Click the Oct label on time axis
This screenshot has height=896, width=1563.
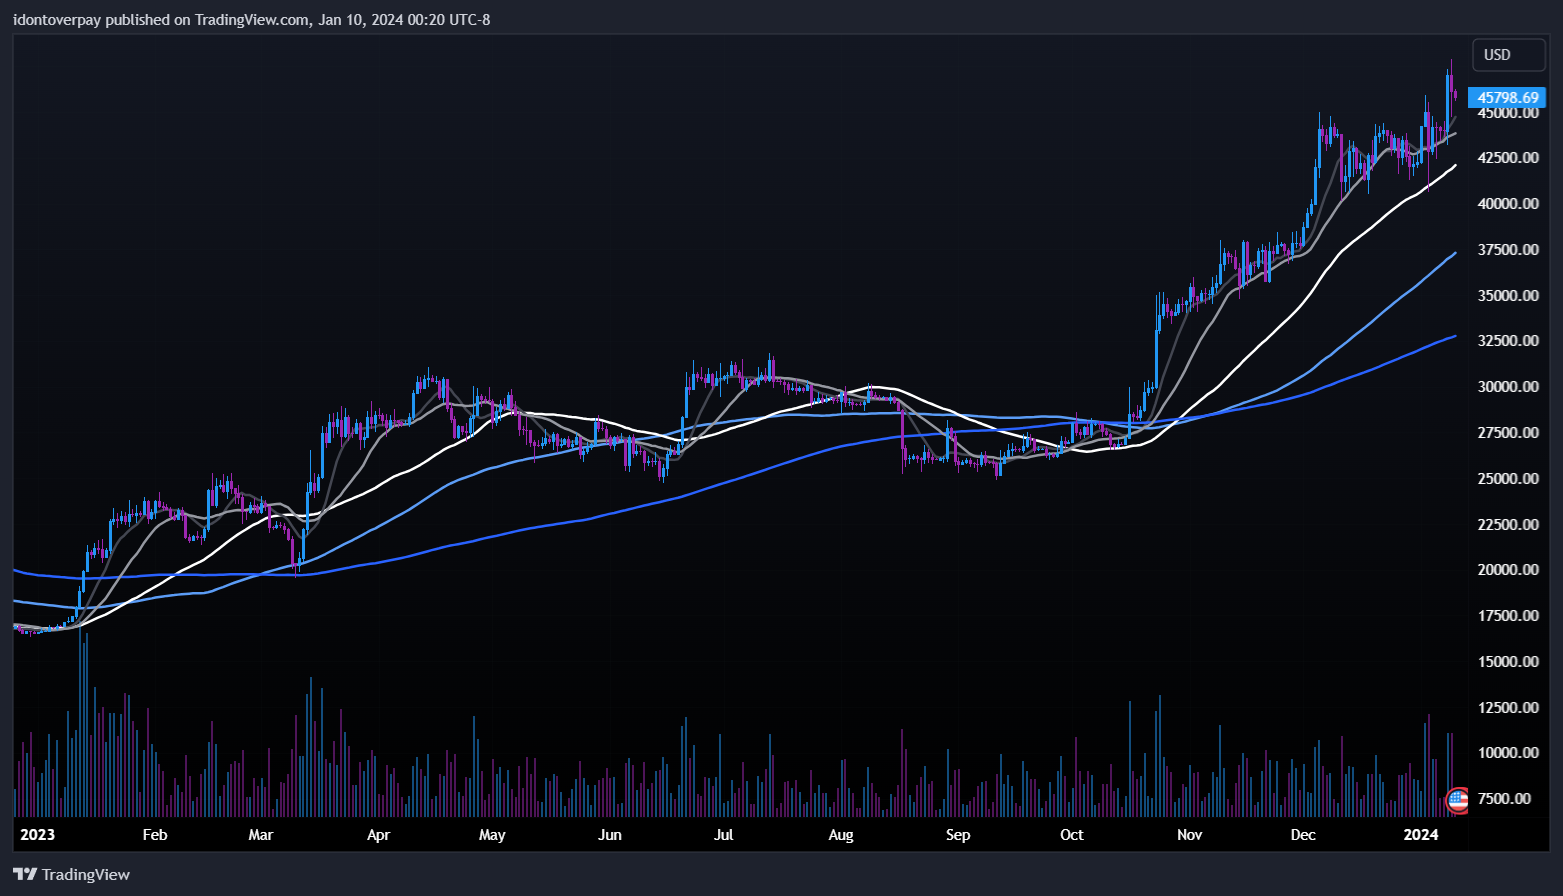point(1072,835)
